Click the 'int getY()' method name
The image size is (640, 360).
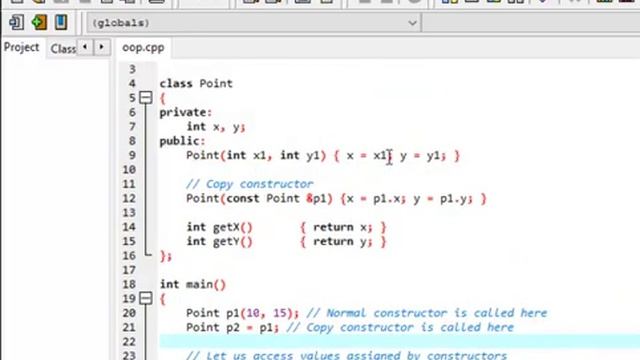tap(220, 241)
